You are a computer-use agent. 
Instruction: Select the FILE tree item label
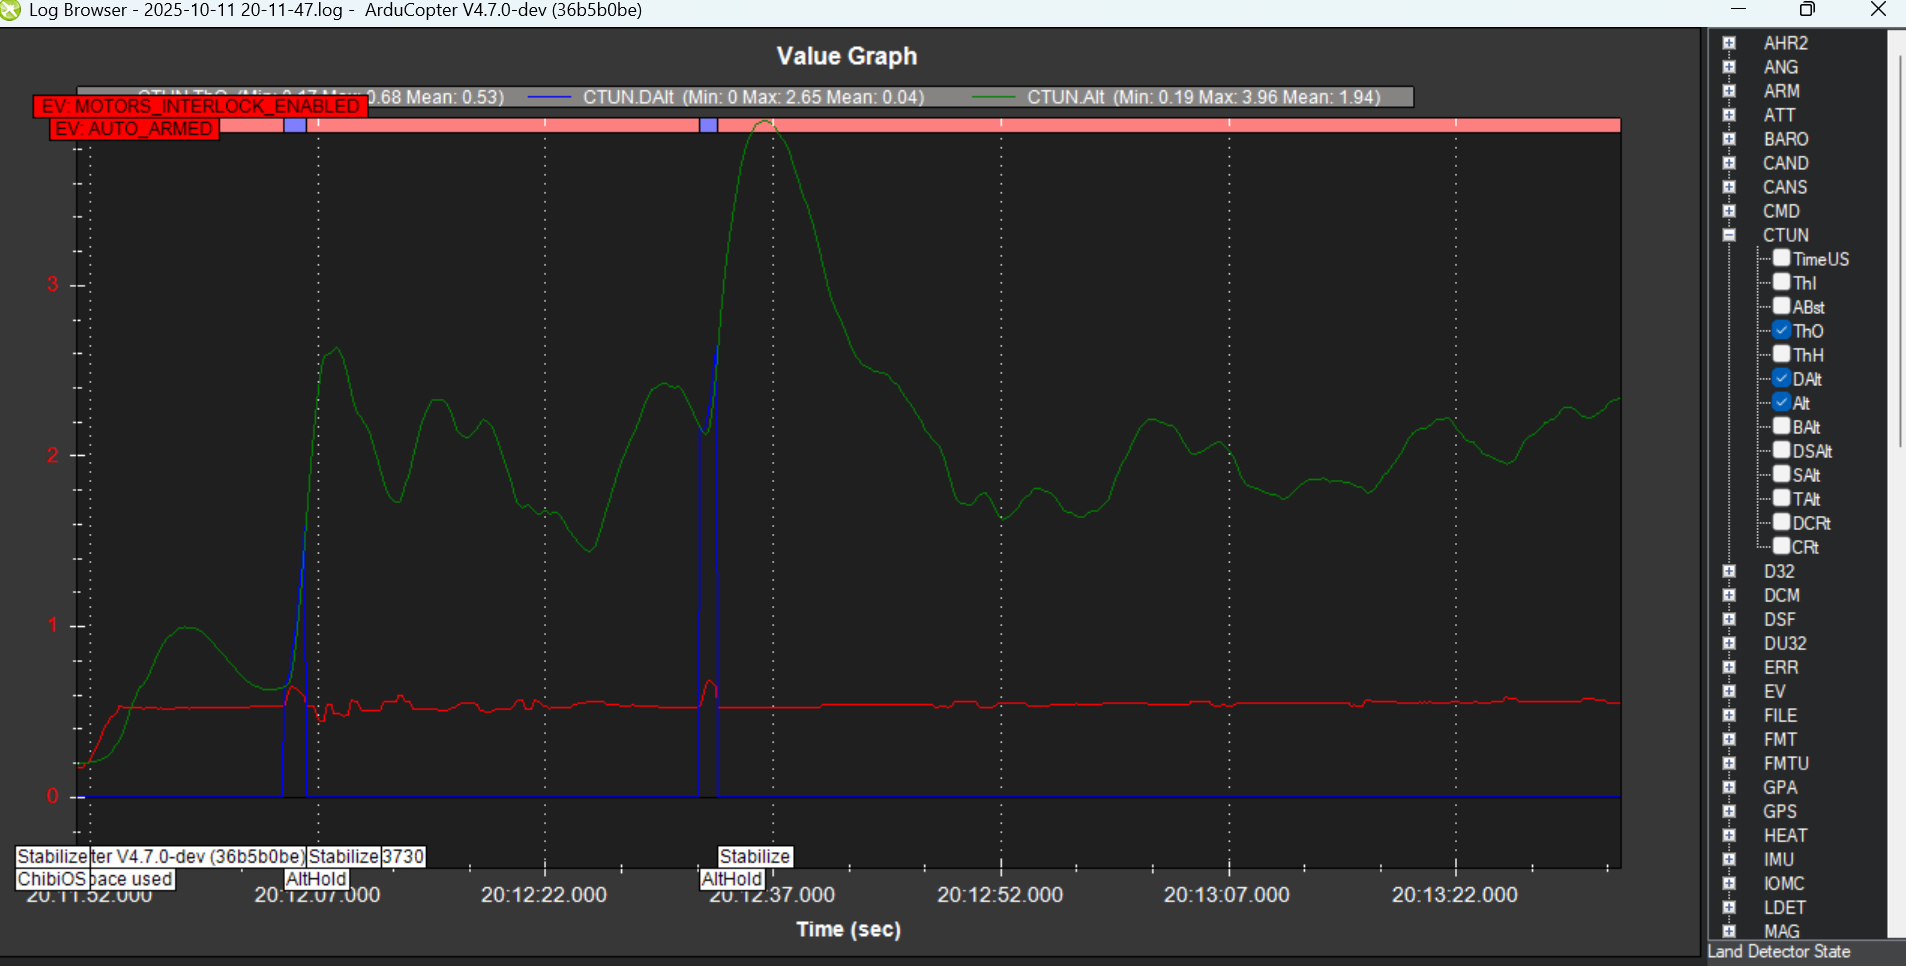click(x=1780, y=715)
